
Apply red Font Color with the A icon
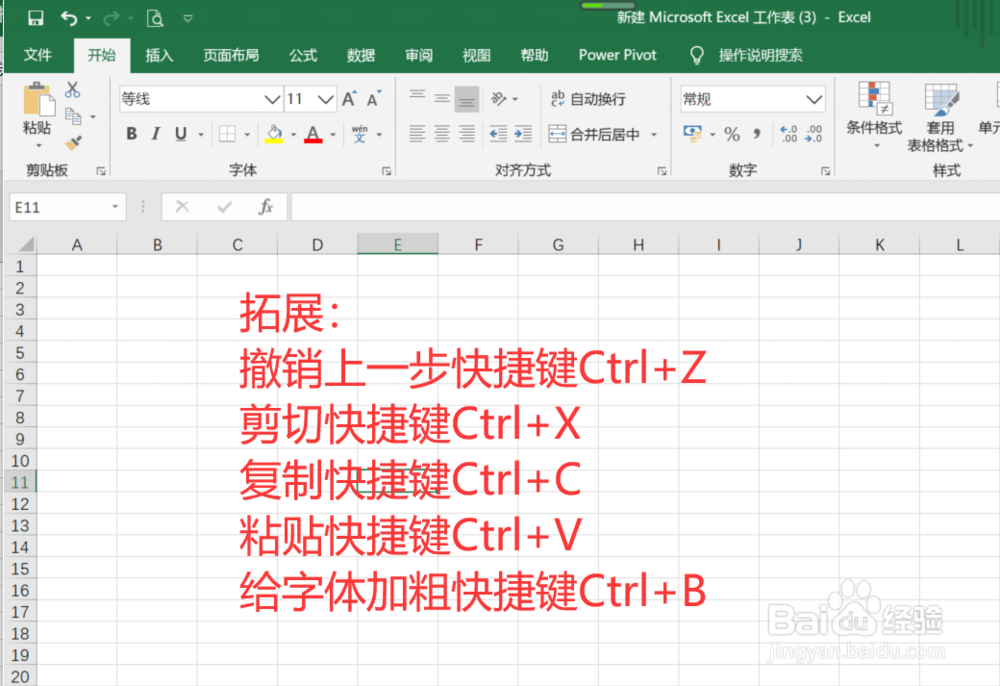314,133
